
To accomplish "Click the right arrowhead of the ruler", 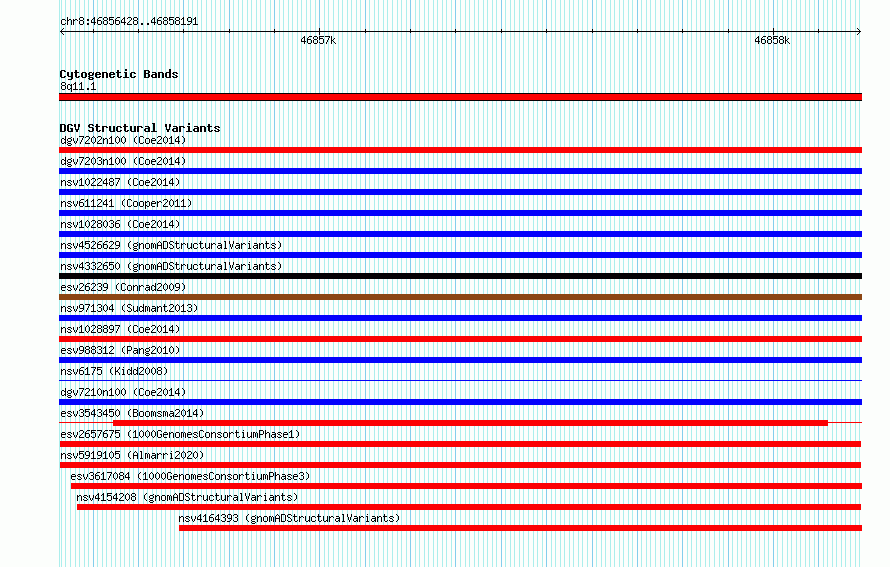I will click(x=859, y=31).
